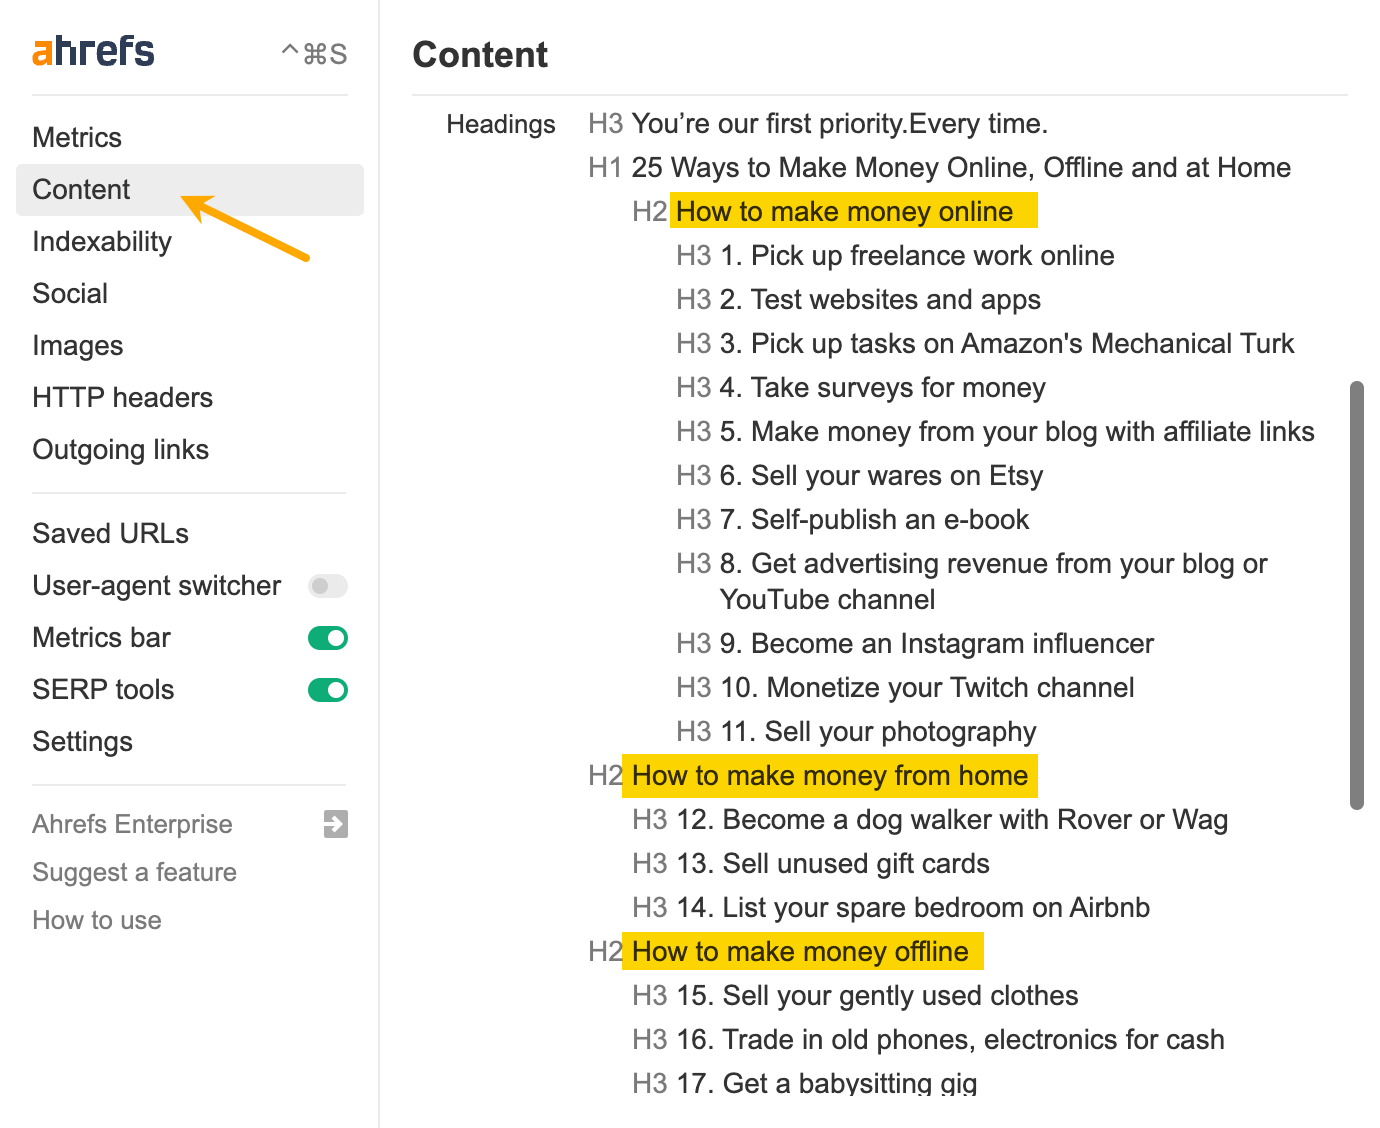This screenshot has width=1380, height=1128.
Task: Turn off the SERP tools toggle
Action: pyautogui.click(x=327, y=689)
